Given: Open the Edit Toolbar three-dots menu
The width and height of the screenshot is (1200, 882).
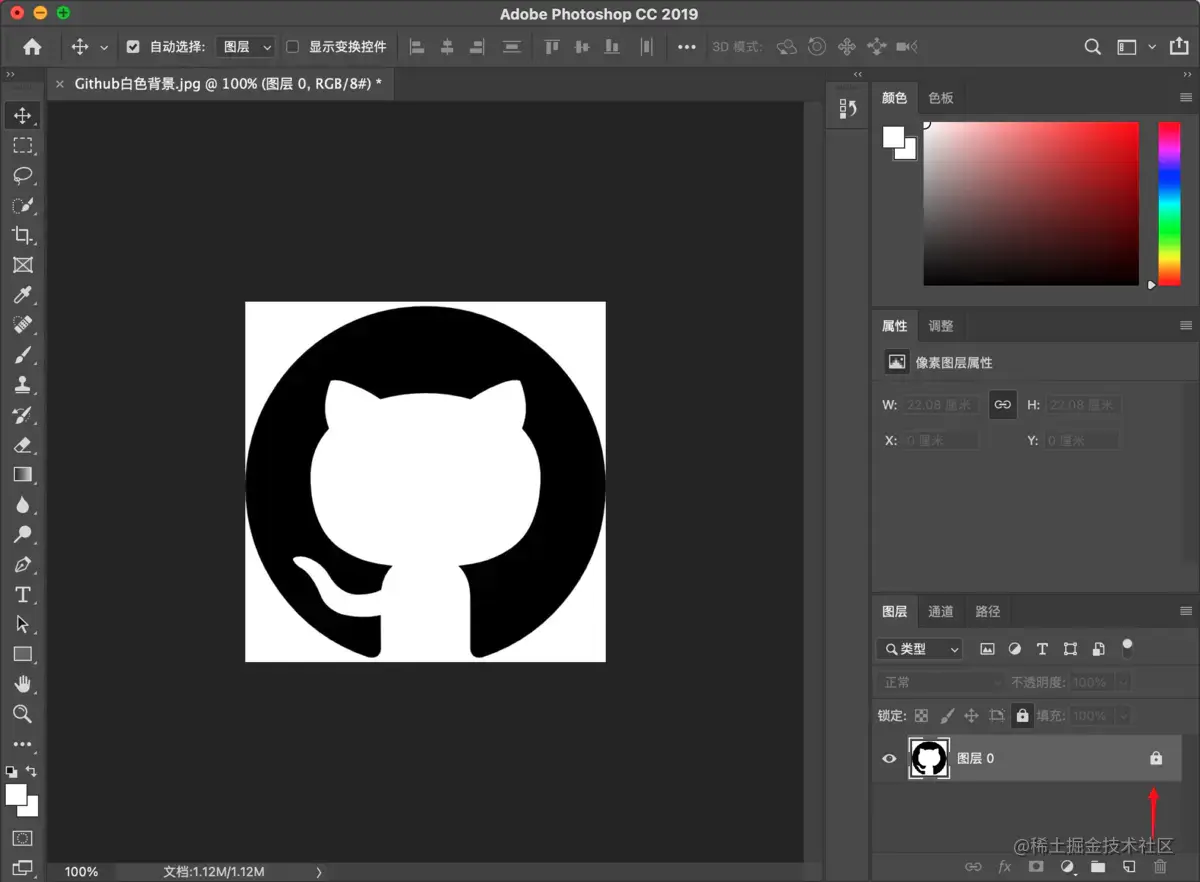Looking at the screenshot, I should coord(23,744).
